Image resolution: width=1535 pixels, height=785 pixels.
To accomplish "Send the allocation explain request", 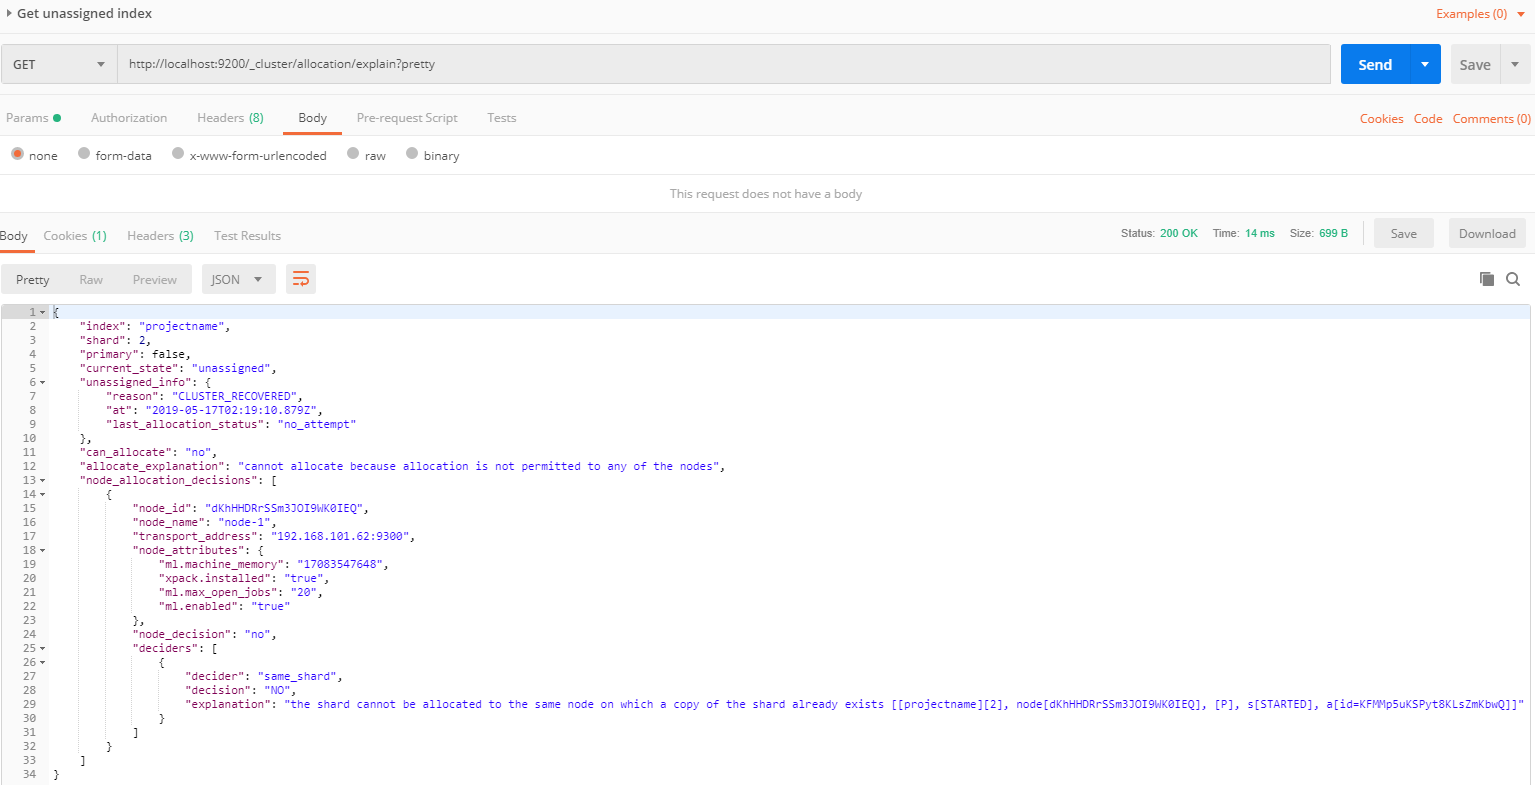I will click(1374, 63).
